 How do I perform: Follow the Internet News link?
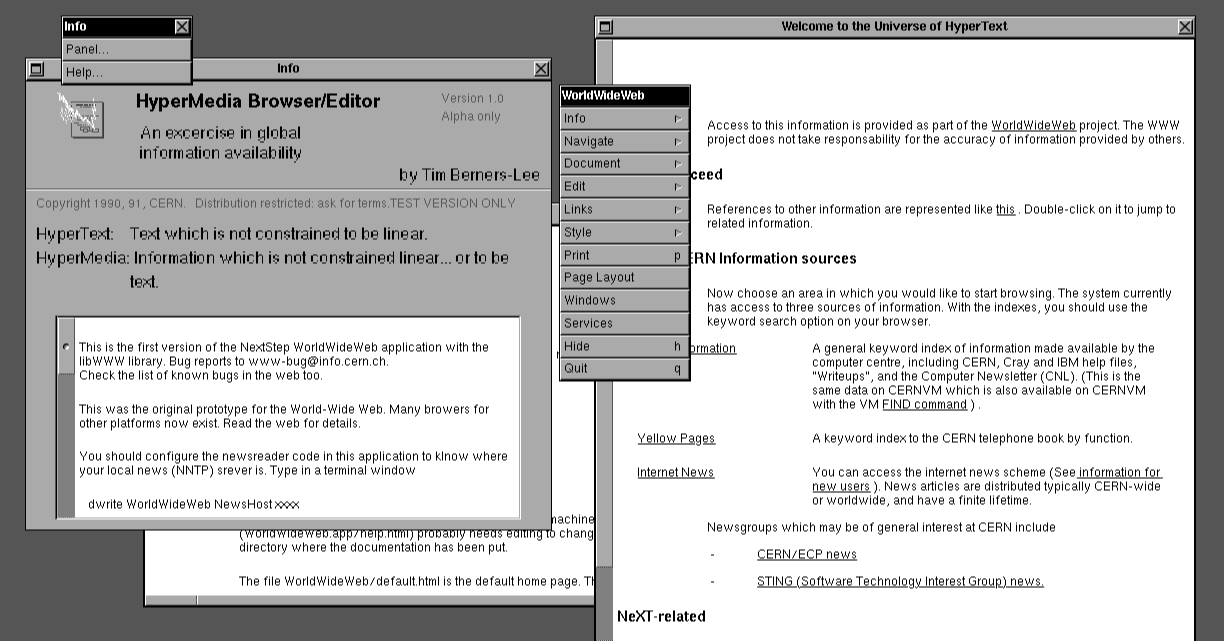click(675, 472)
